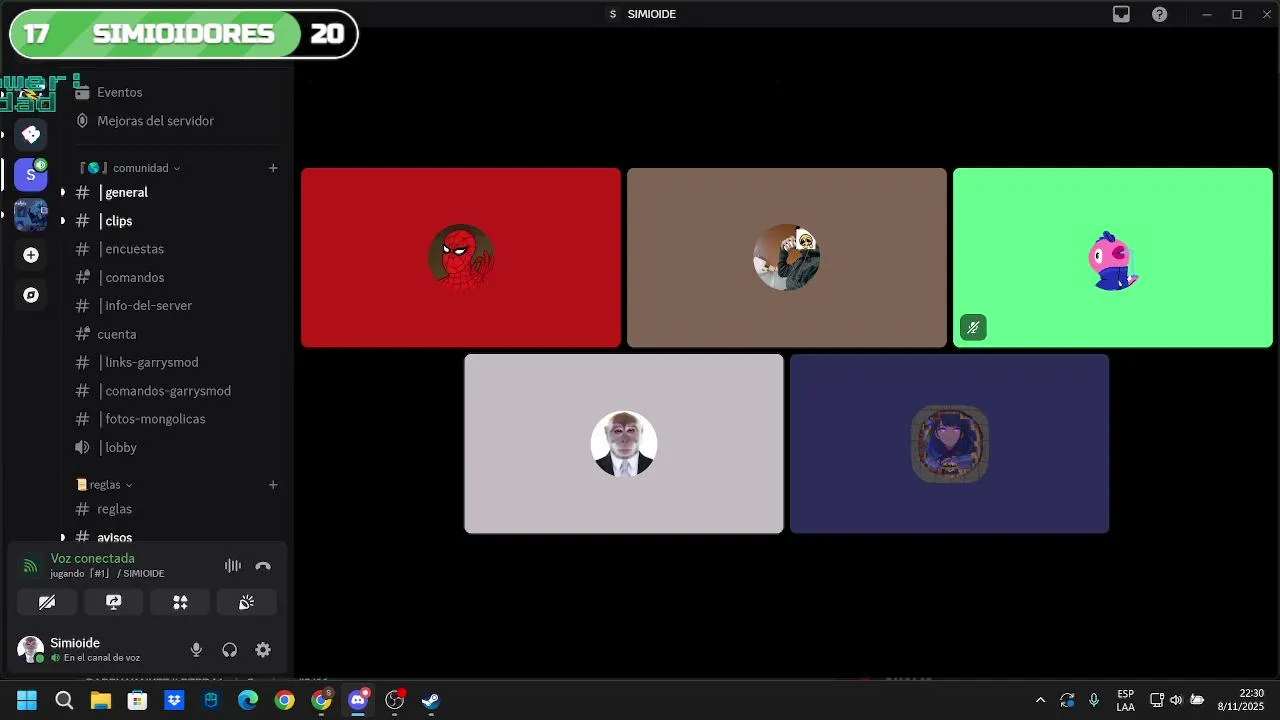Open Microsoft Store from taskbar
Screen dimensions: 1280x720
[x=137, y=700]
